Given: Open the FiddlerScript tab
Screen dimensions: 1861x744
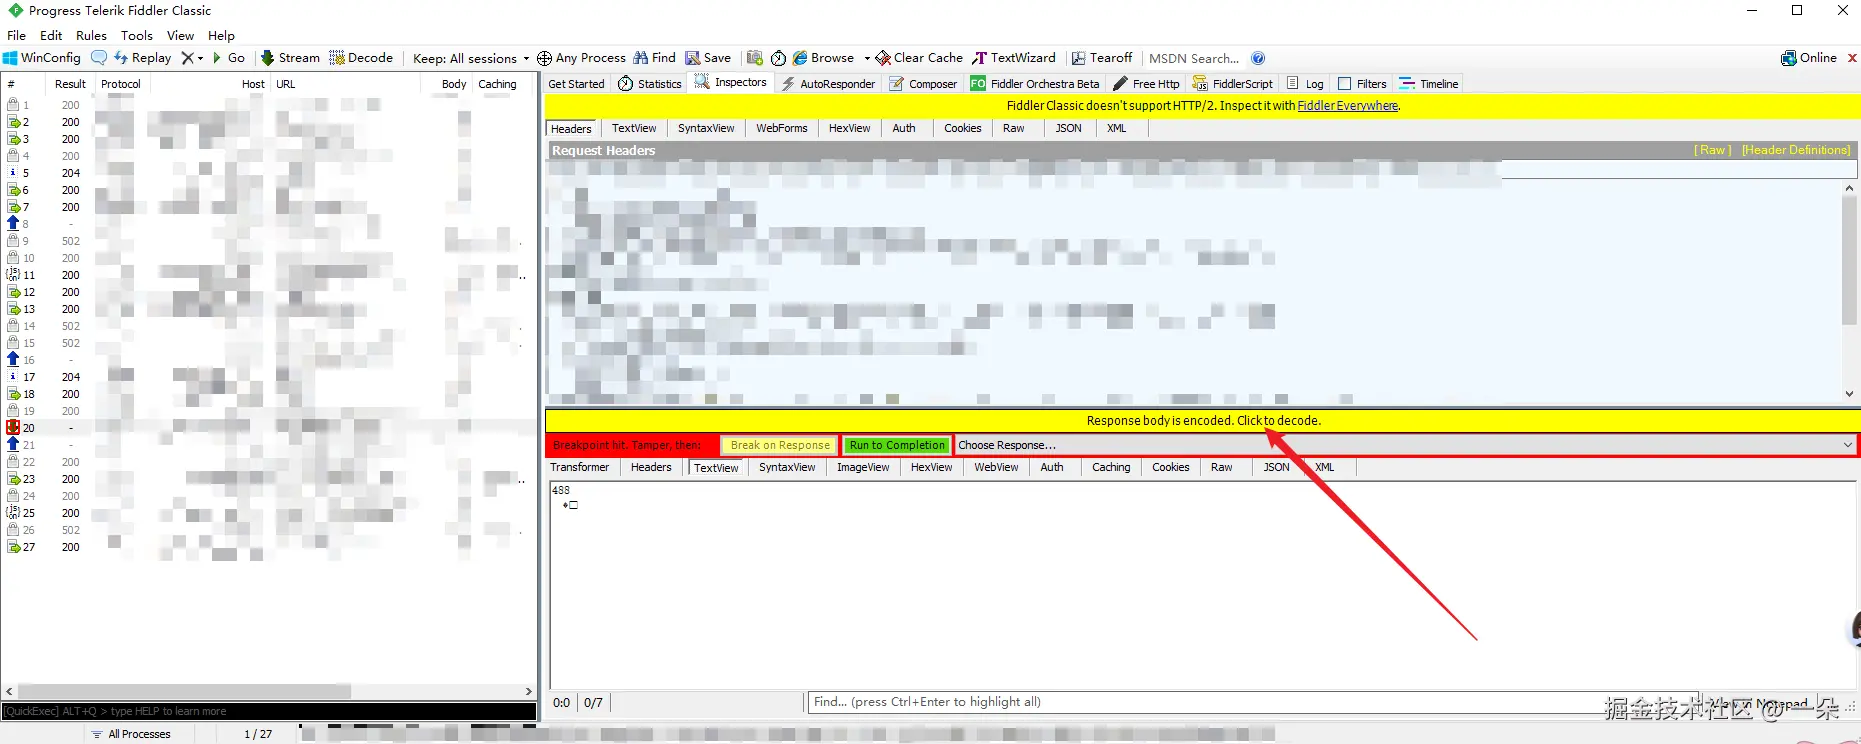Looking at the screenshot, I should (1232, 84).
